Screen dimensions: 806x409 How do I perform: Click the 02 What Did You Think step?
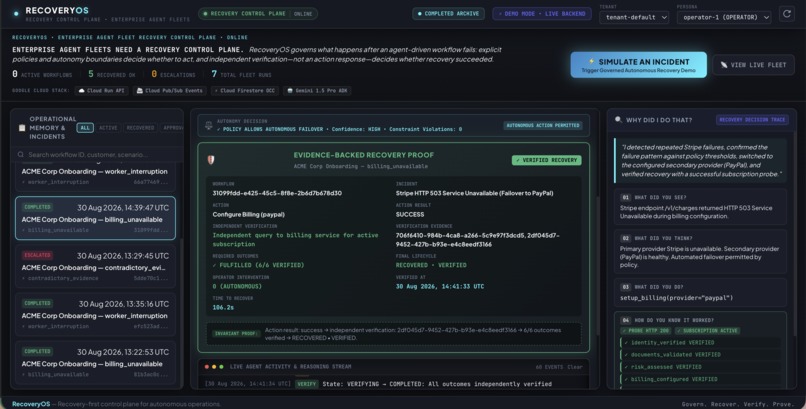point(700,251)
